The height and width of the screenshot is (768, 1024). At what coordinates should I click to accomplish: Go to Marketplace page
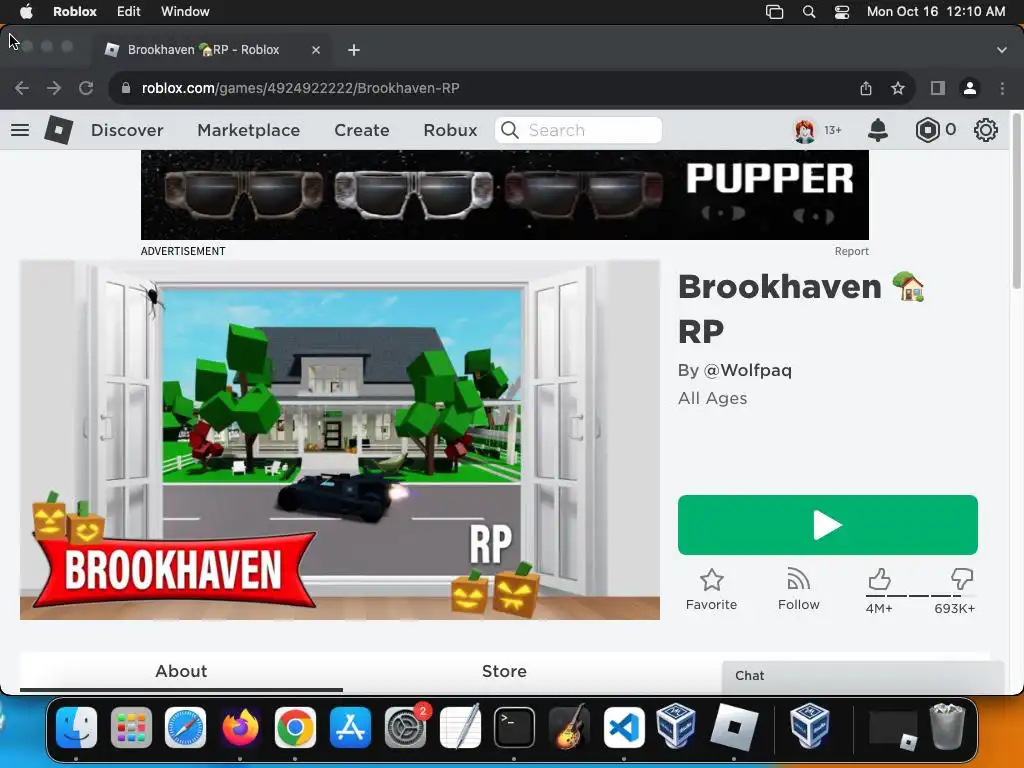click(249, 130)
